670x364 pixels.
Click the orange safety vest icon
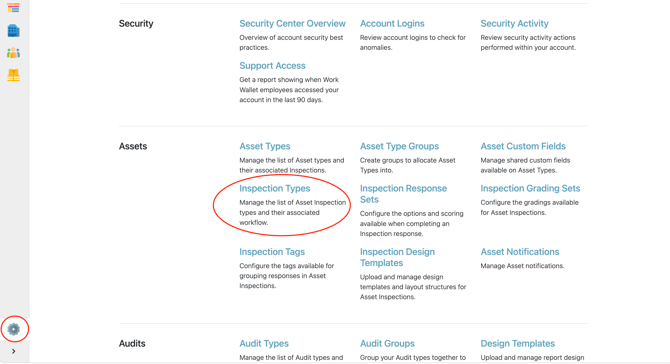pos(13,75)
